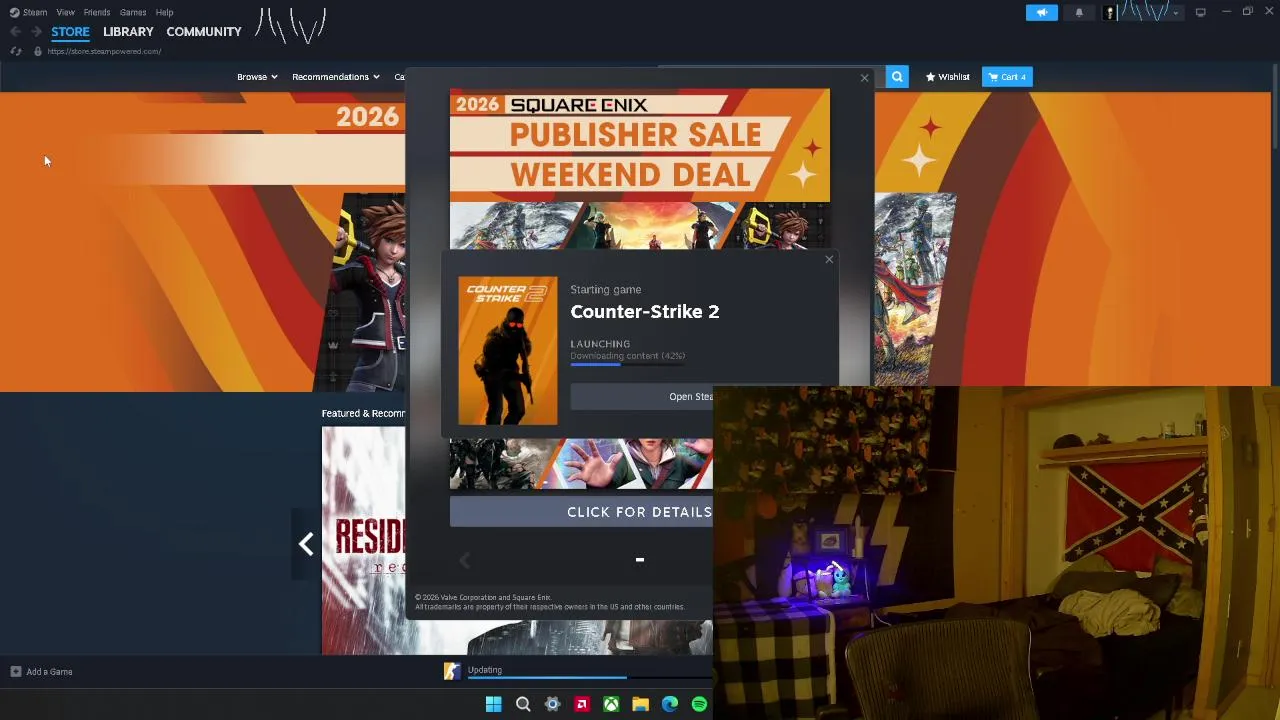This screenshot has width=1280, height=720.
Task: Click the Big Picture mode monitor icon
Action: pos(1200,12)
